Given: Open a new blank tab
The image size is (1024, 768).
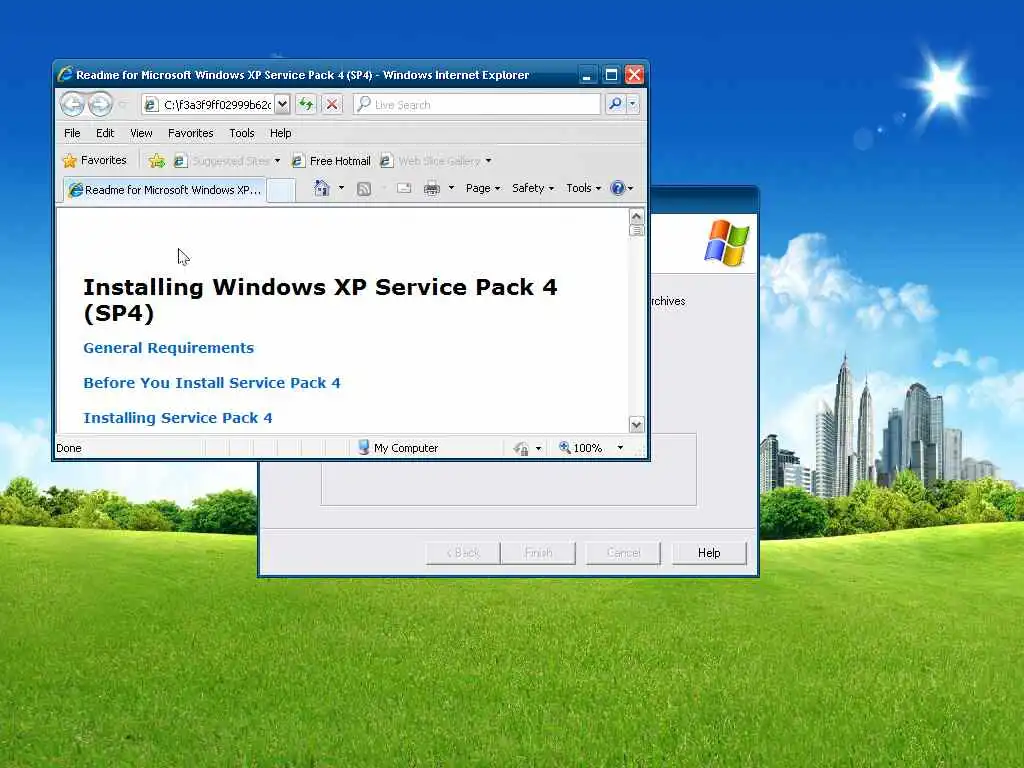Looking at the screenshot, I should coord(281,190).
